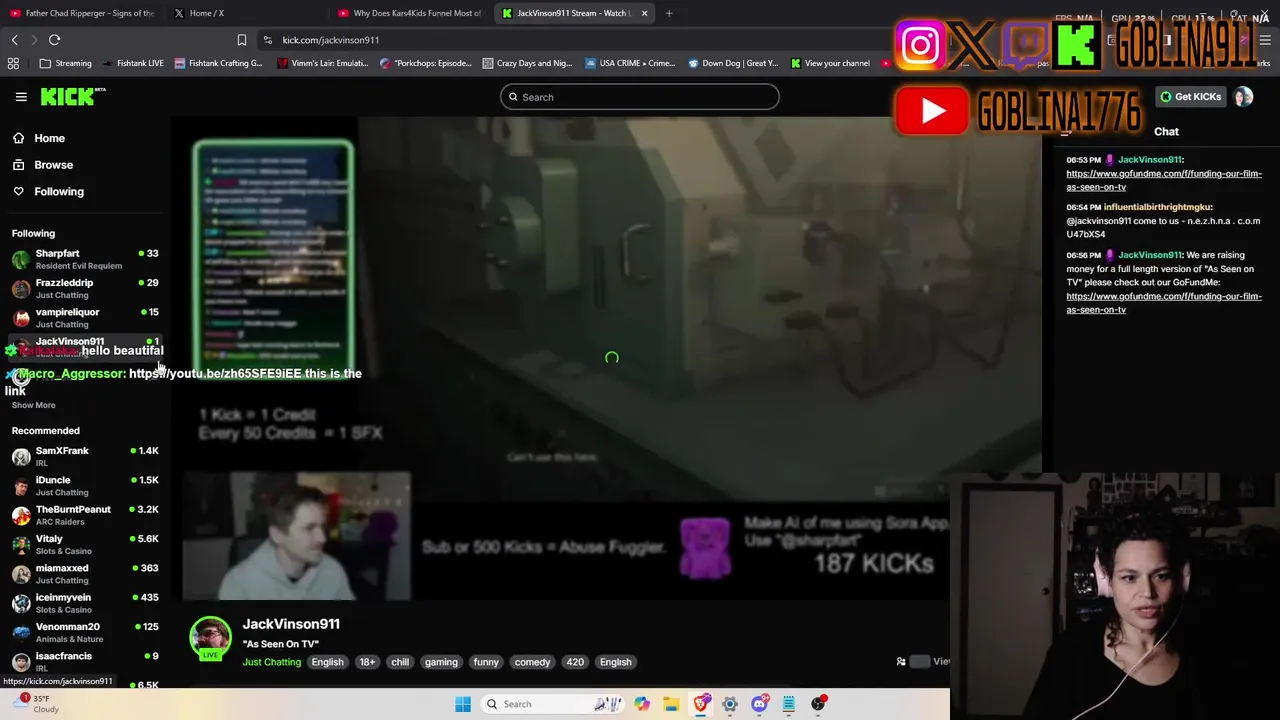Viewport: 1280px width, 720px height.
Task: Collapse the Chat panel arrow
Action: pos(1066,132)
